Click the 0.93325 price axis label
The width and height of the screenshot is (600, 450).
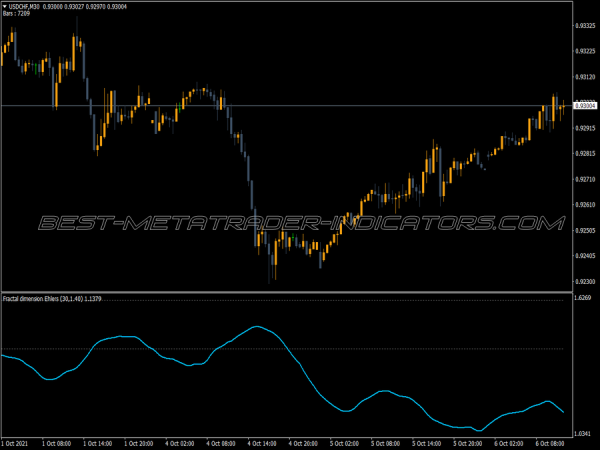[x=585, y=26]
